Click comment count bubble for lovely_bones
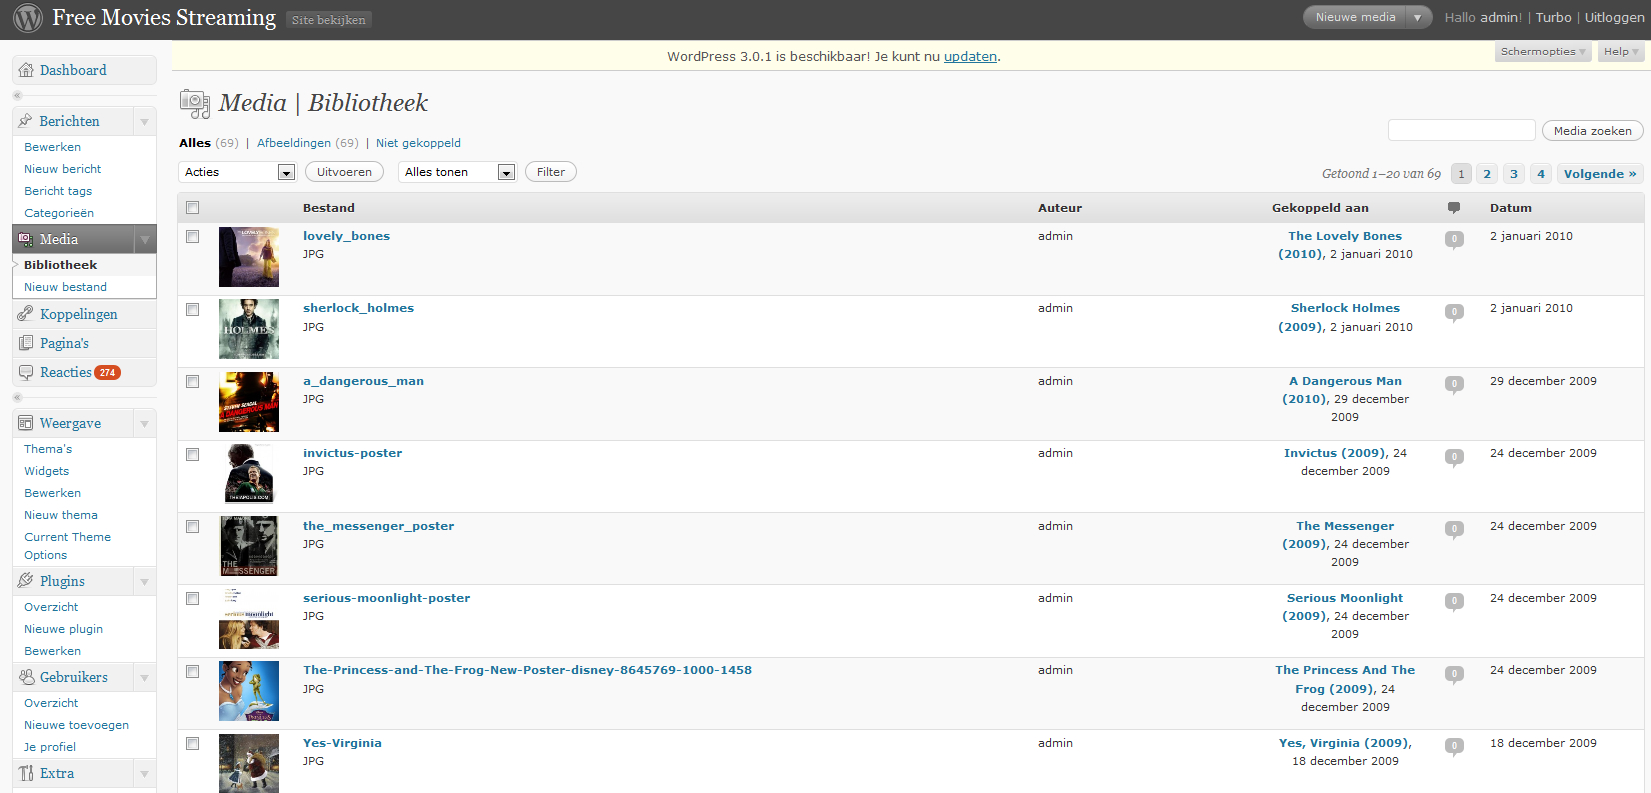This screenshot has width=1651, height=793. coord(1454,239)
